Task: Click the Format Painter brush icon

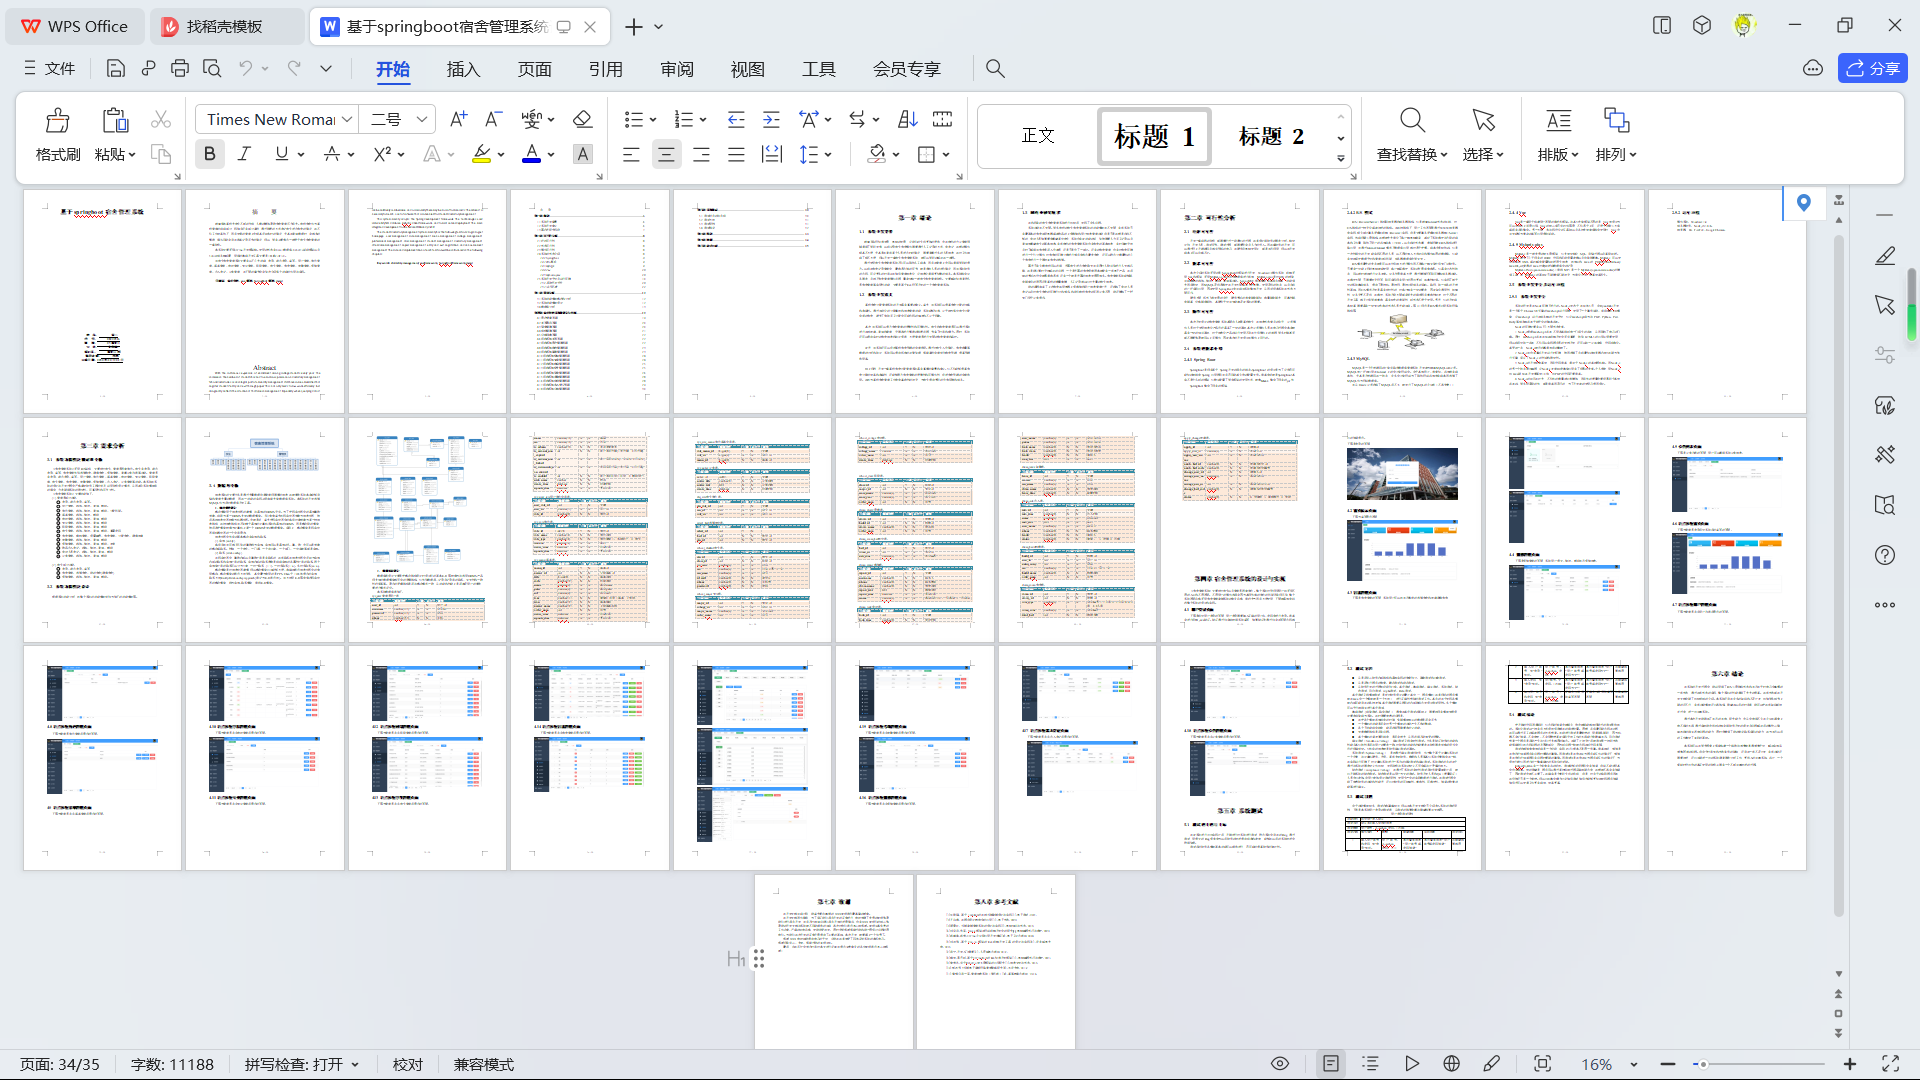Action: (x=57, y=121)
